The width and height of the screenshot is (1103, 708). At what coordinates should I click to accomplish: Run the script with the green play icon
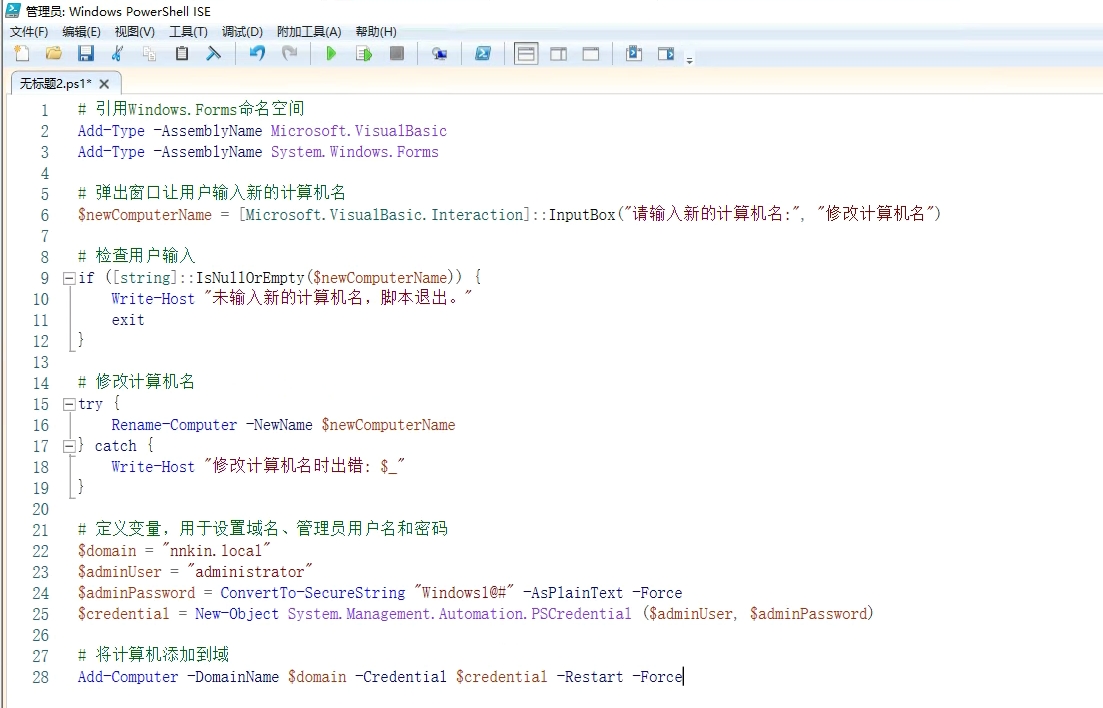pos(332,54)
